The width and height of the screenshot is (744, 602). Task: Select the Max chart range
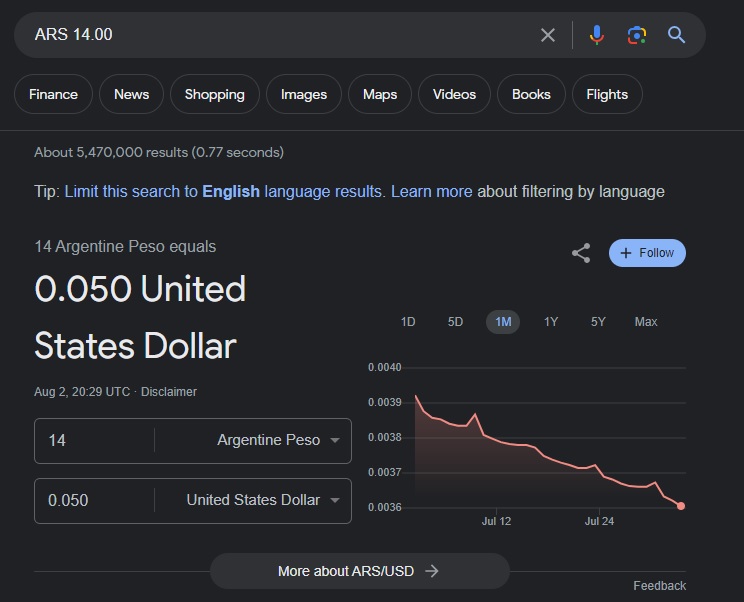(646, 322)
